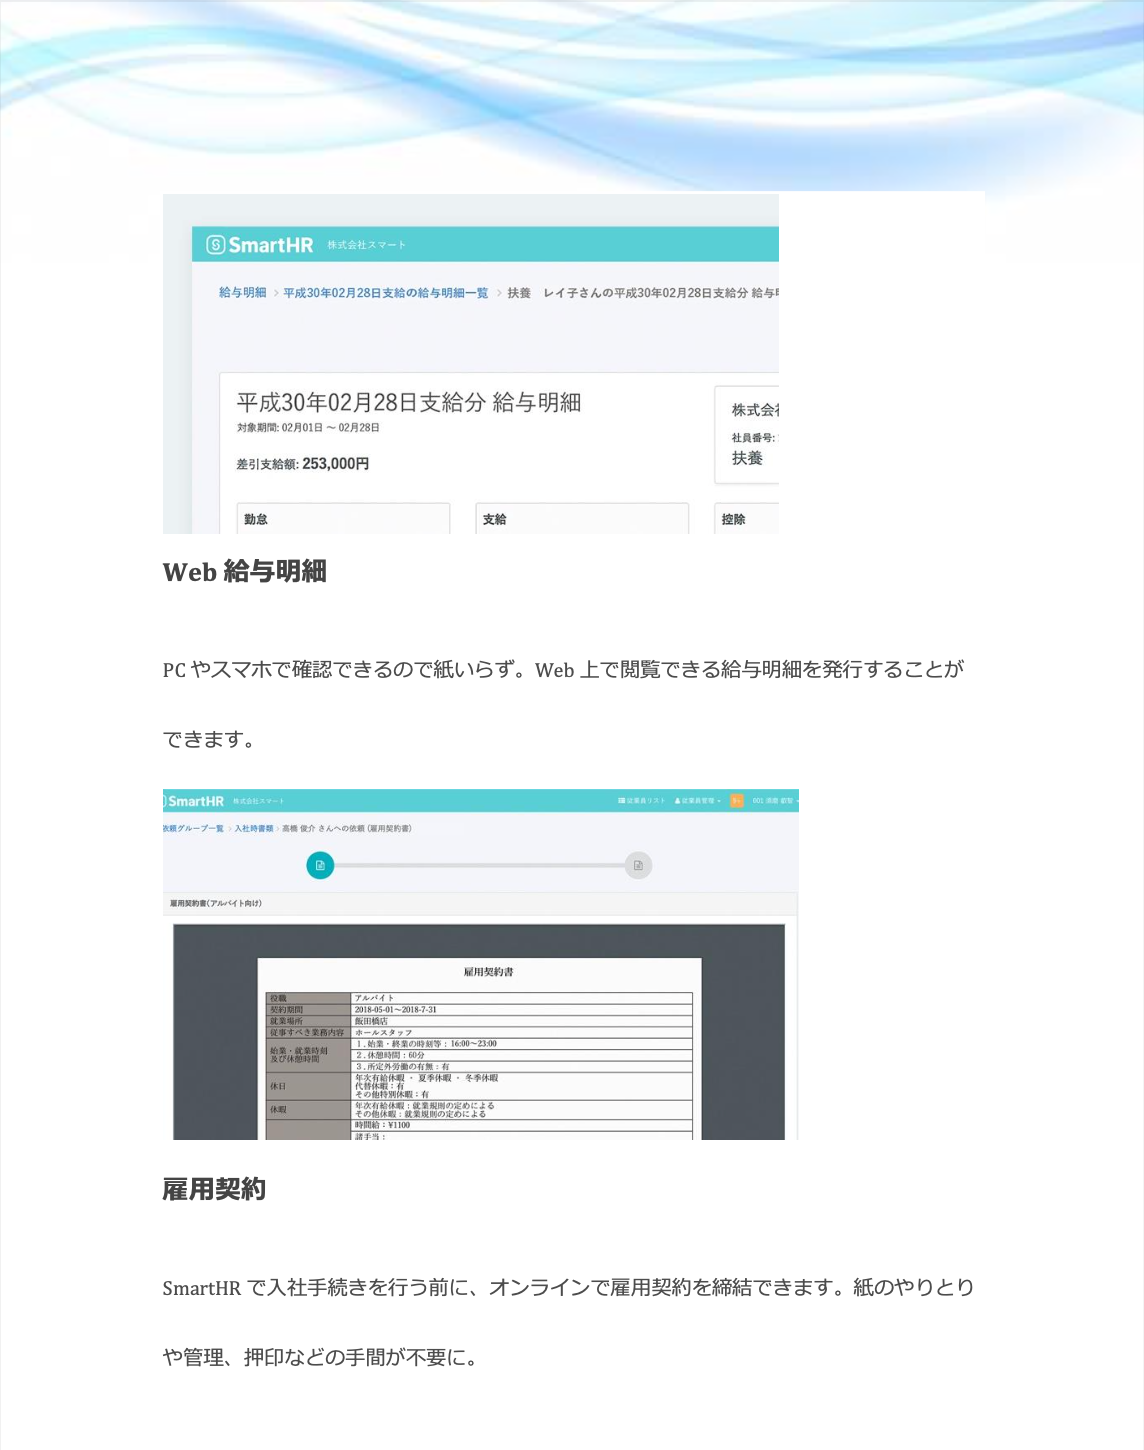Click the gray document step icon
This screenshot has width=1144, height=1450.
tap(638, 865)
